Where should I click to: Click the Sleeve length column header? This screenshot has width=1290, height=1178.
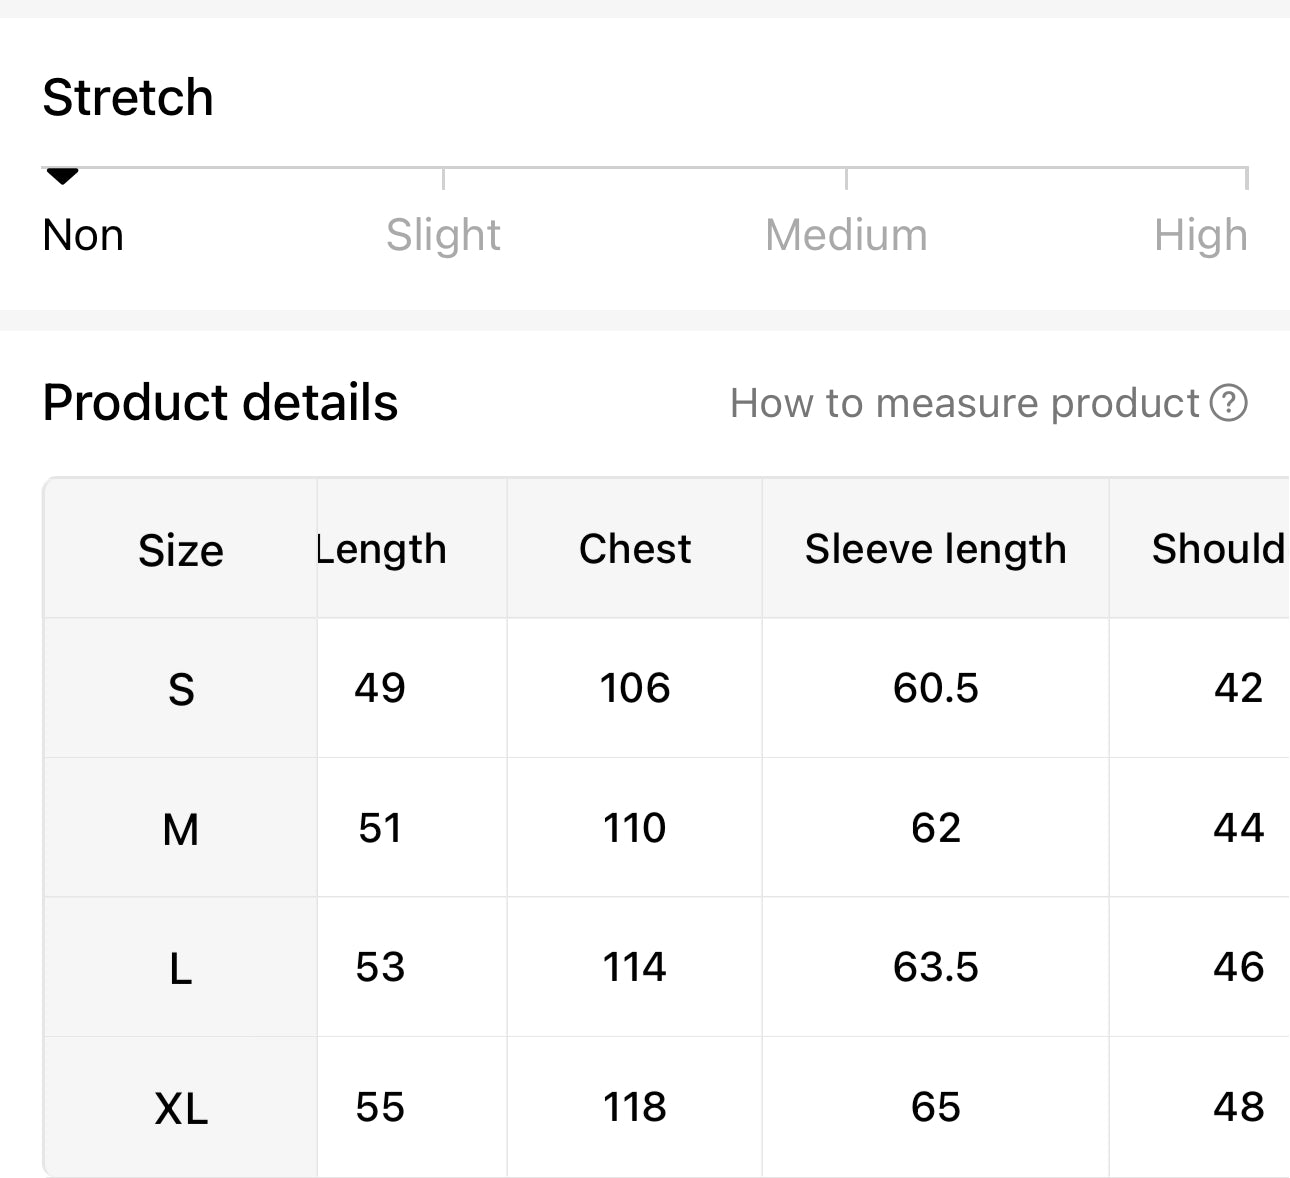935,549
